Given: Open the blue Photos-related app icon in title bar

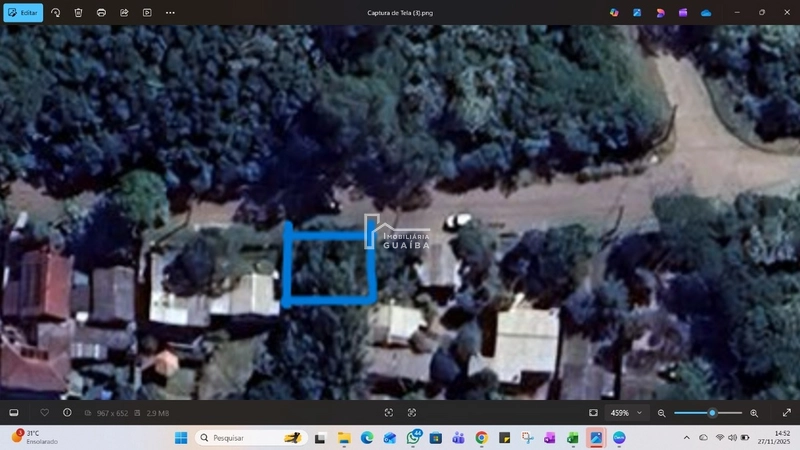Looking at the screenshot, I should [637, 13].
